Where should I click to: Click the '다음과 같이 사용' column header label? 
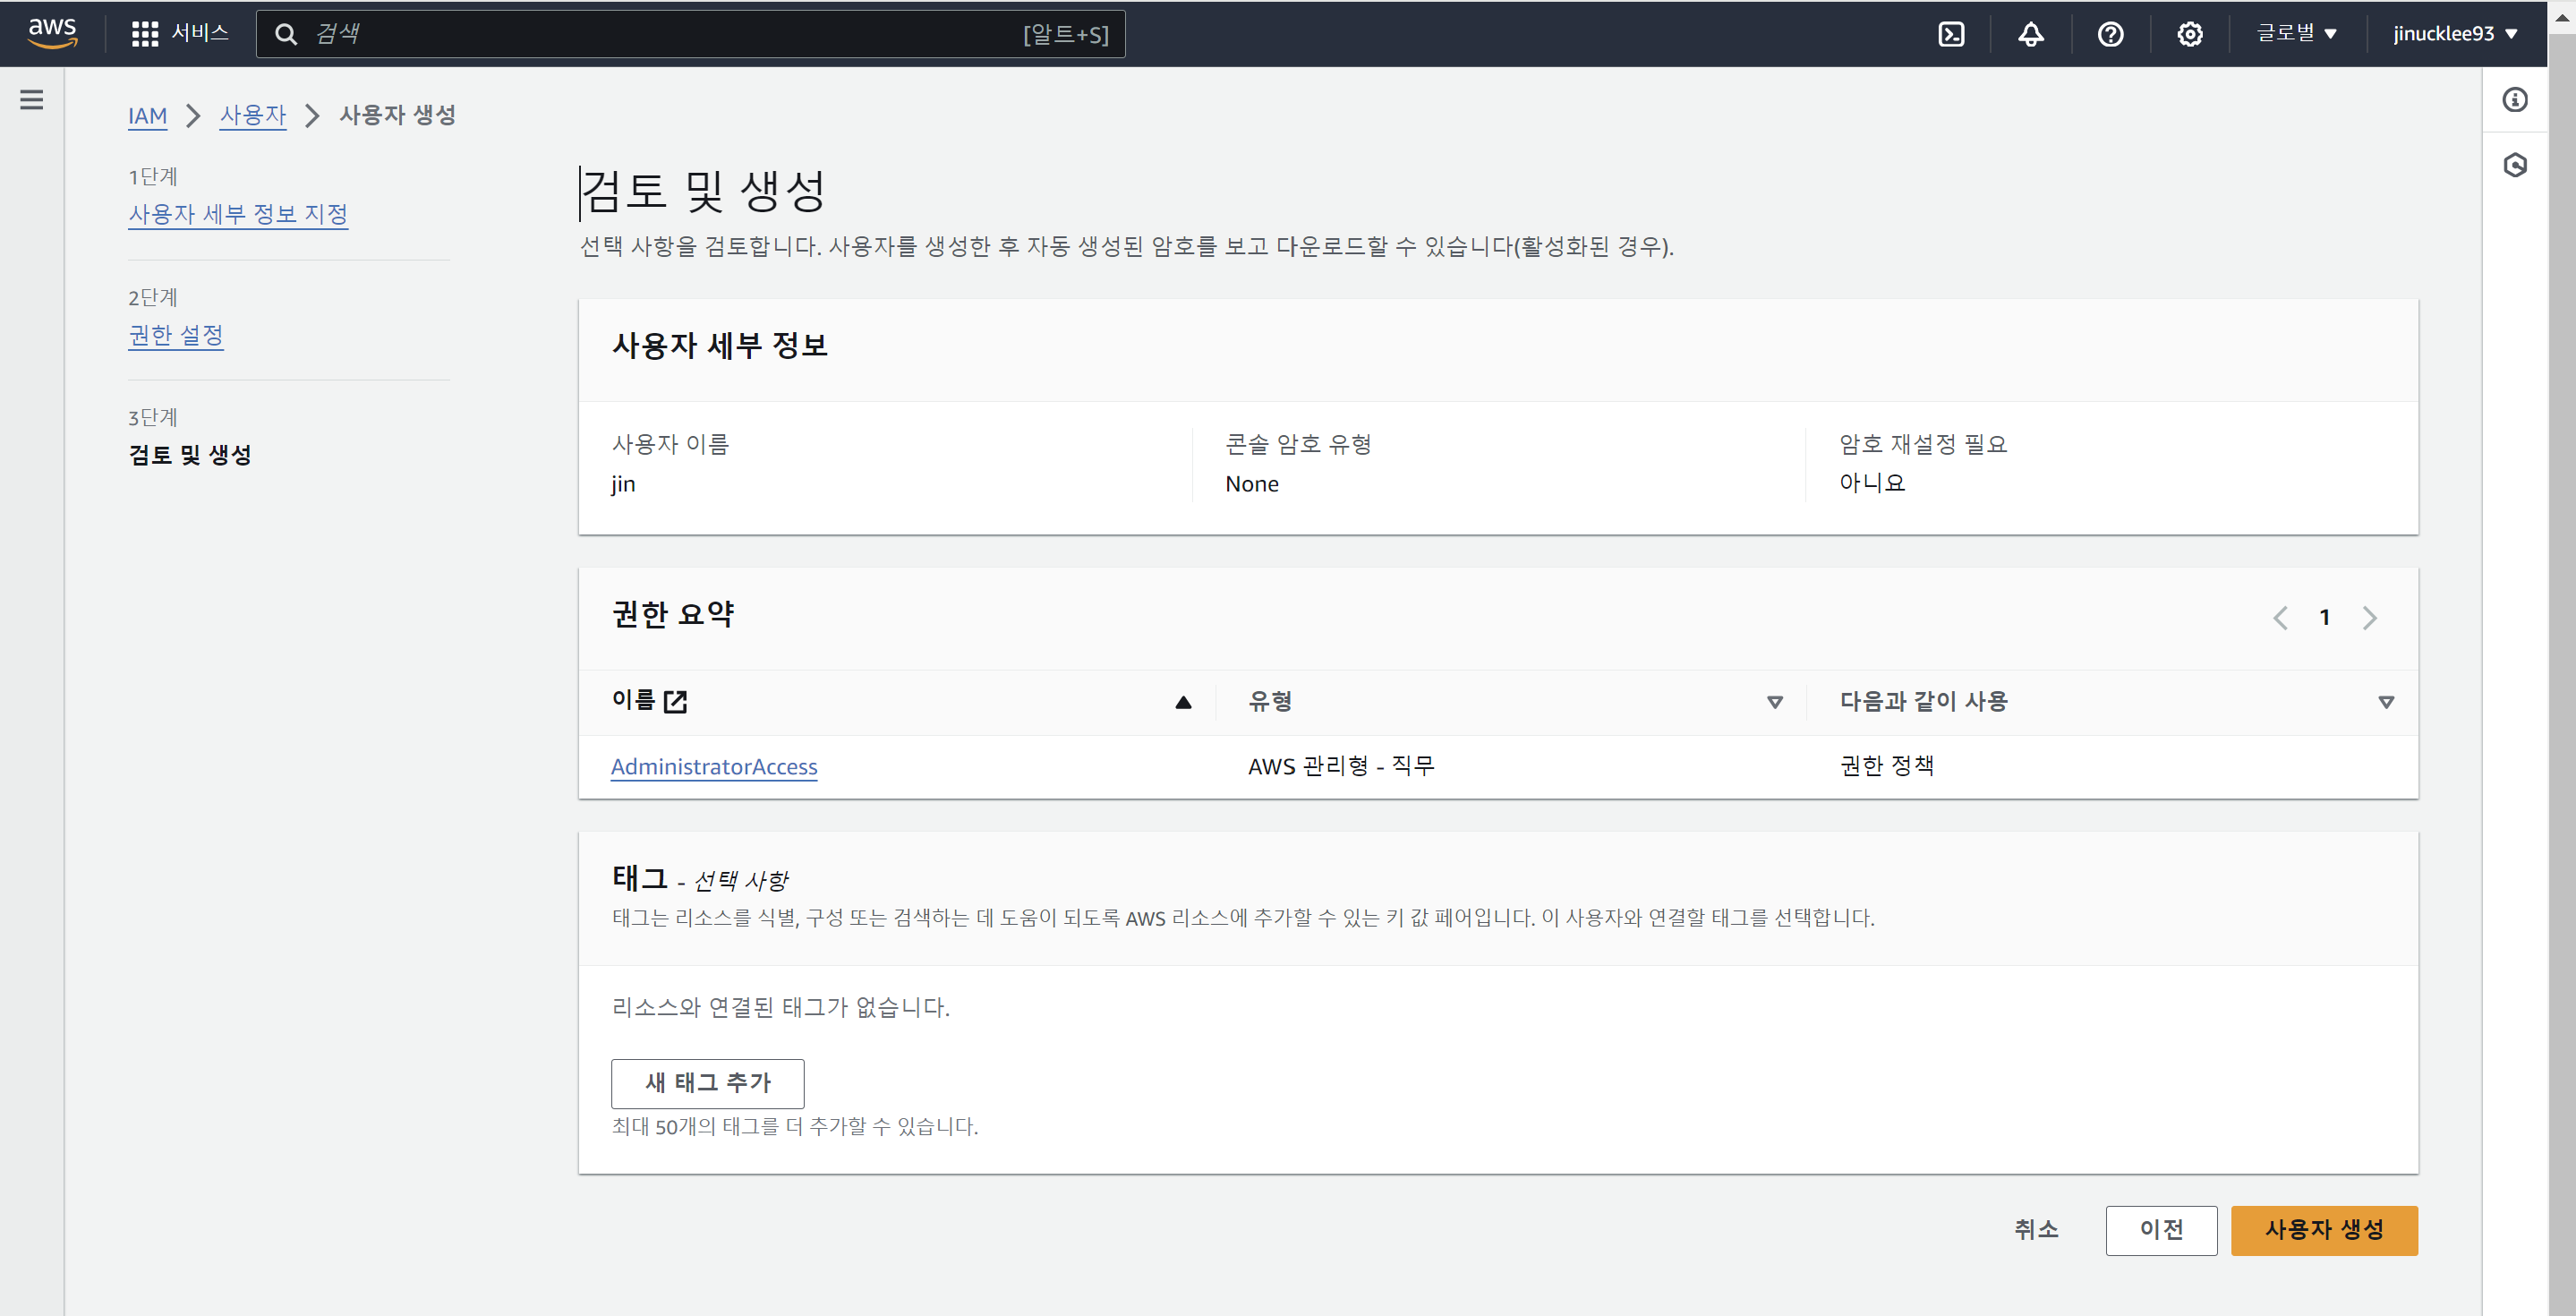tap(1923, 701)
